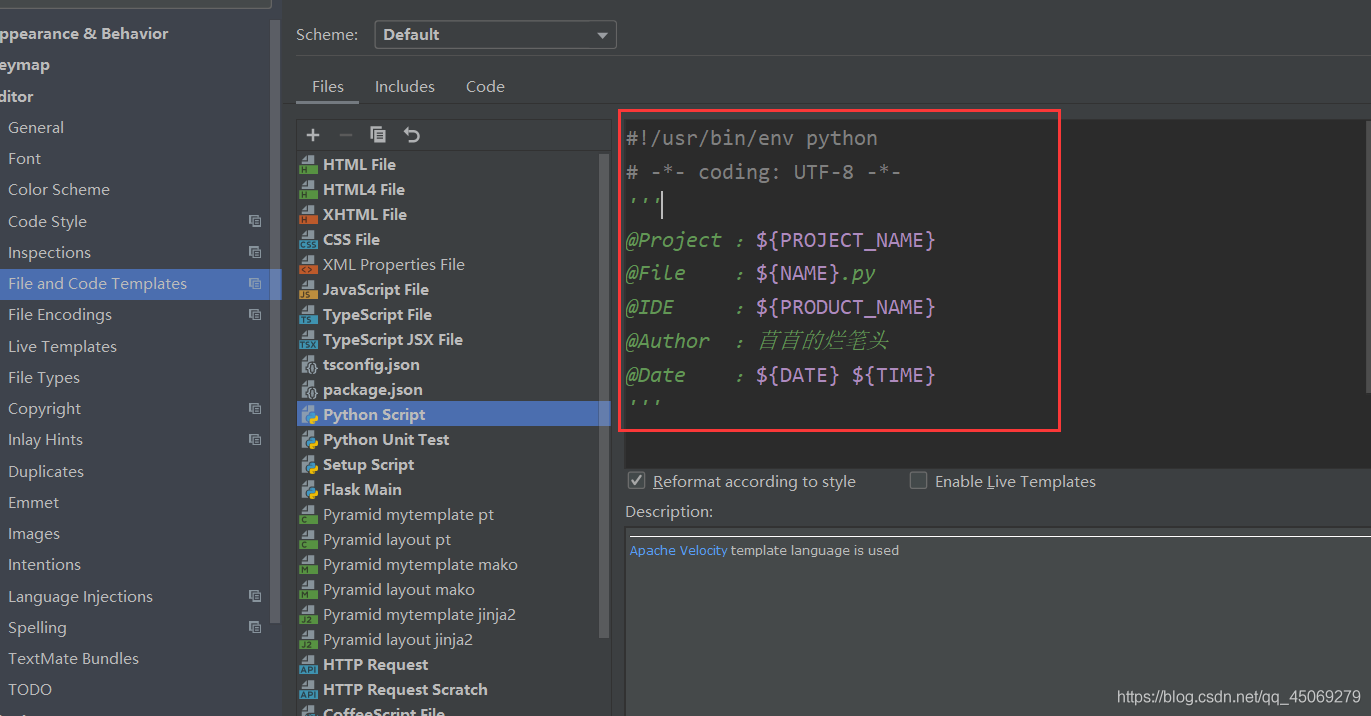Select the Flask Main template
1371x716 pixels.
coord(362,490)
